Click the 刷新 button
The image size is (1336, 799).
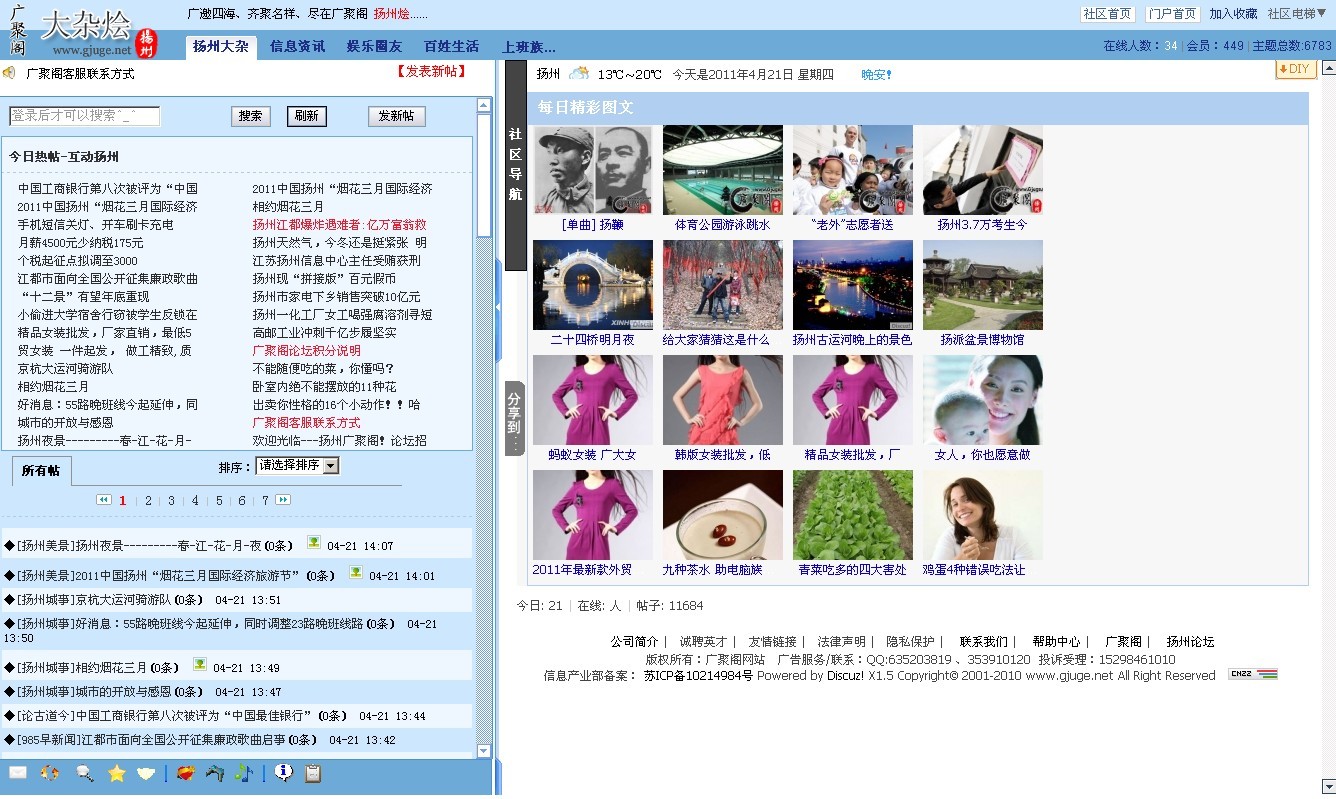307,116
